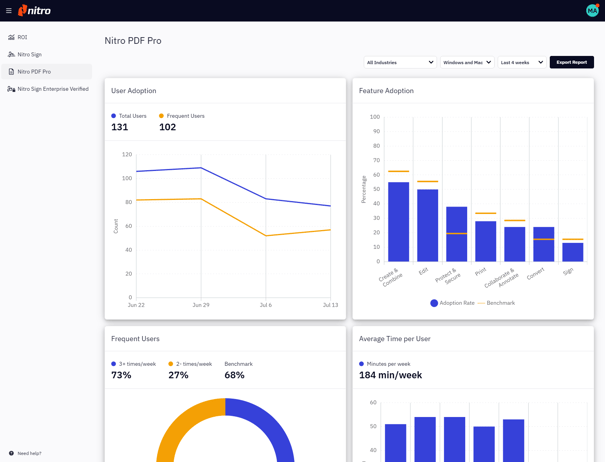
Task: Select Nitro Sign in the sidebar
Action: [x=29, y=55]
